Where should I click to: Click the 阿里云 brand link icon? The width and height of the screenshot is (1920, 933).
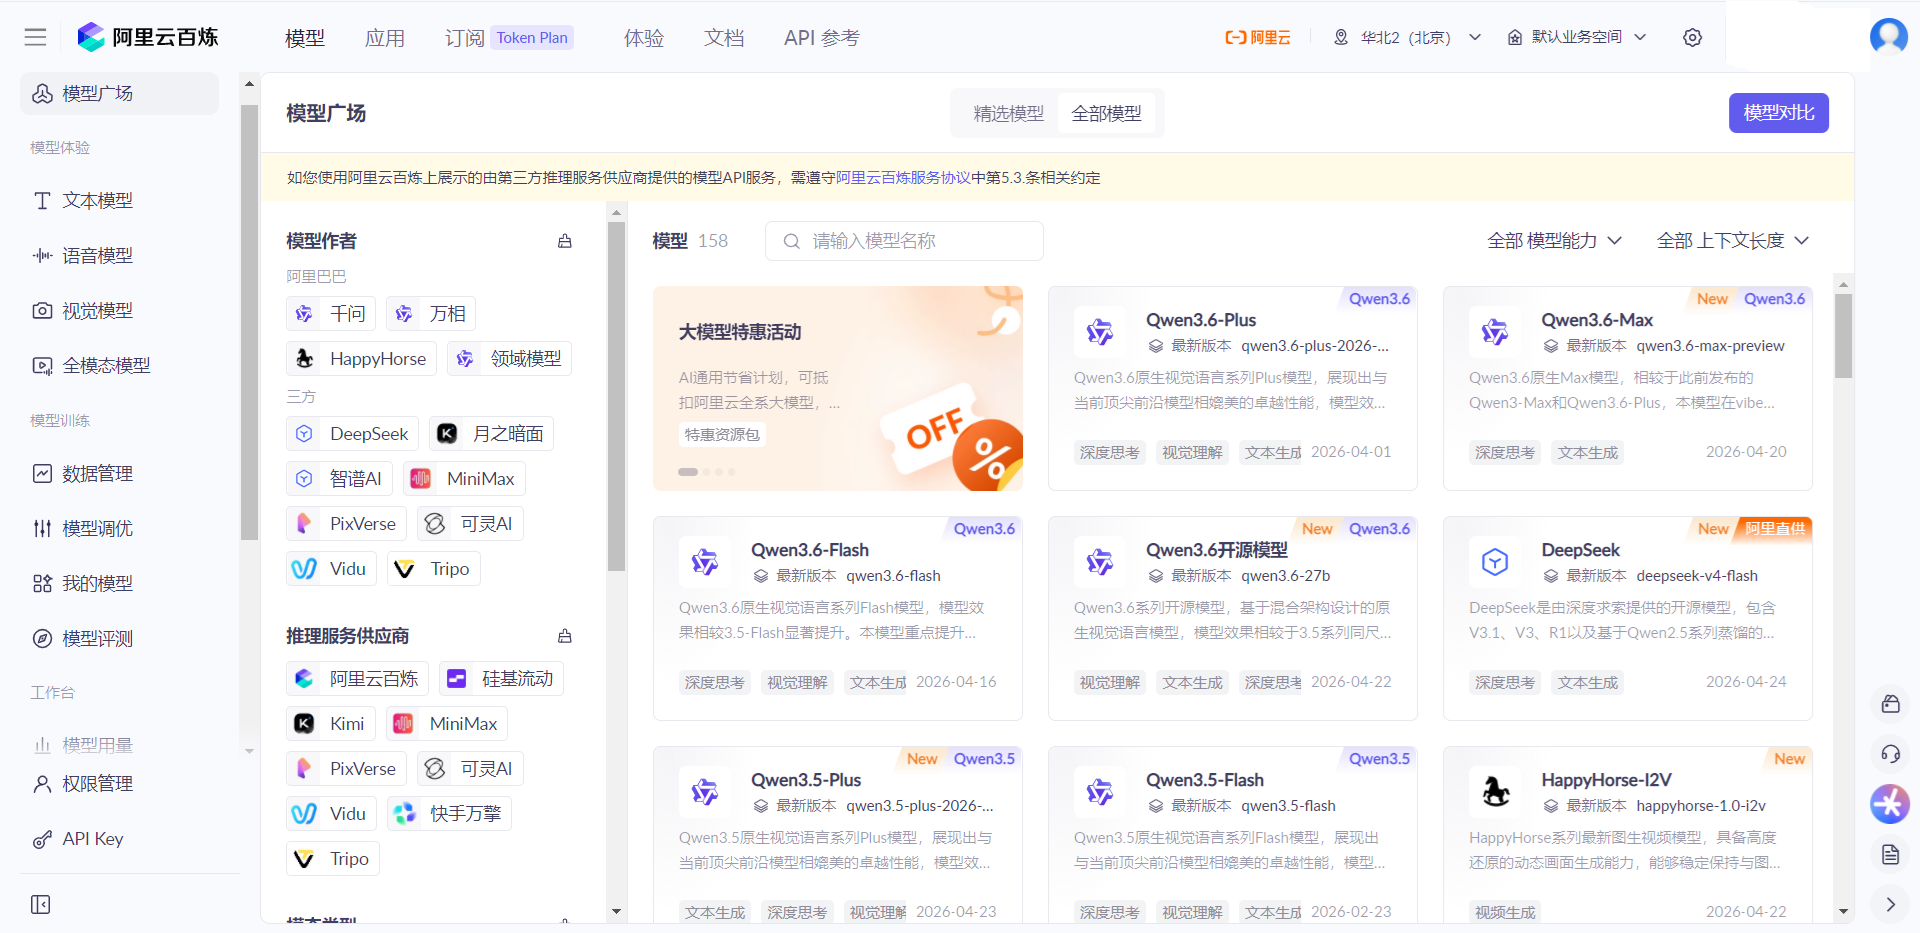1258,37
